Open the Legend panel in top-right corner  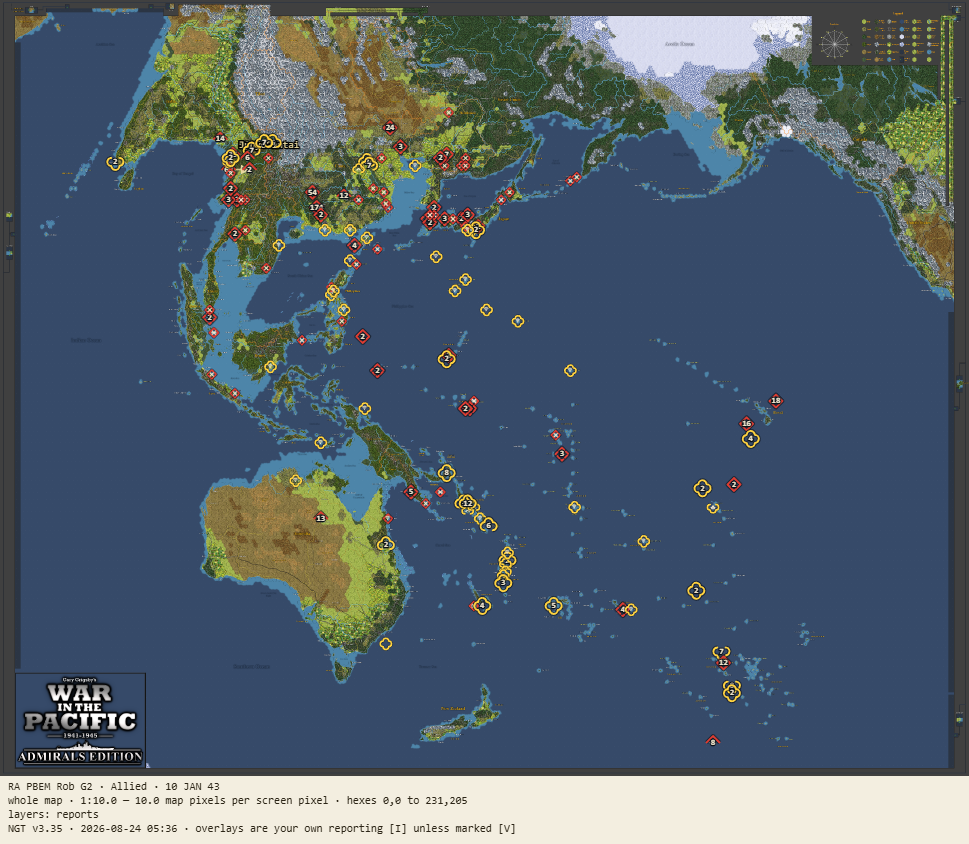coord(900,38)
